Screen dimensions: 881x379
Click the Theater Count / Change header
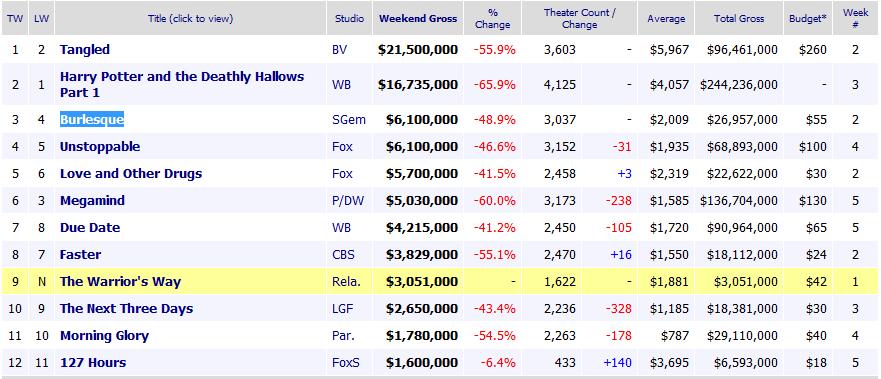[x=579, y=19]
